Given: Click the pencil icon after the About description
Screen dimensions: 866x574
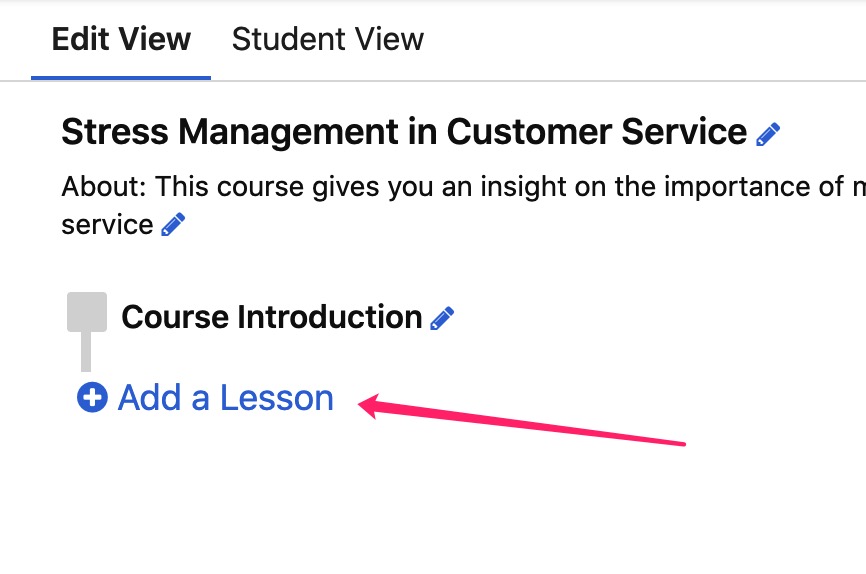Looking at the screenshot, I should coord(173,224).
